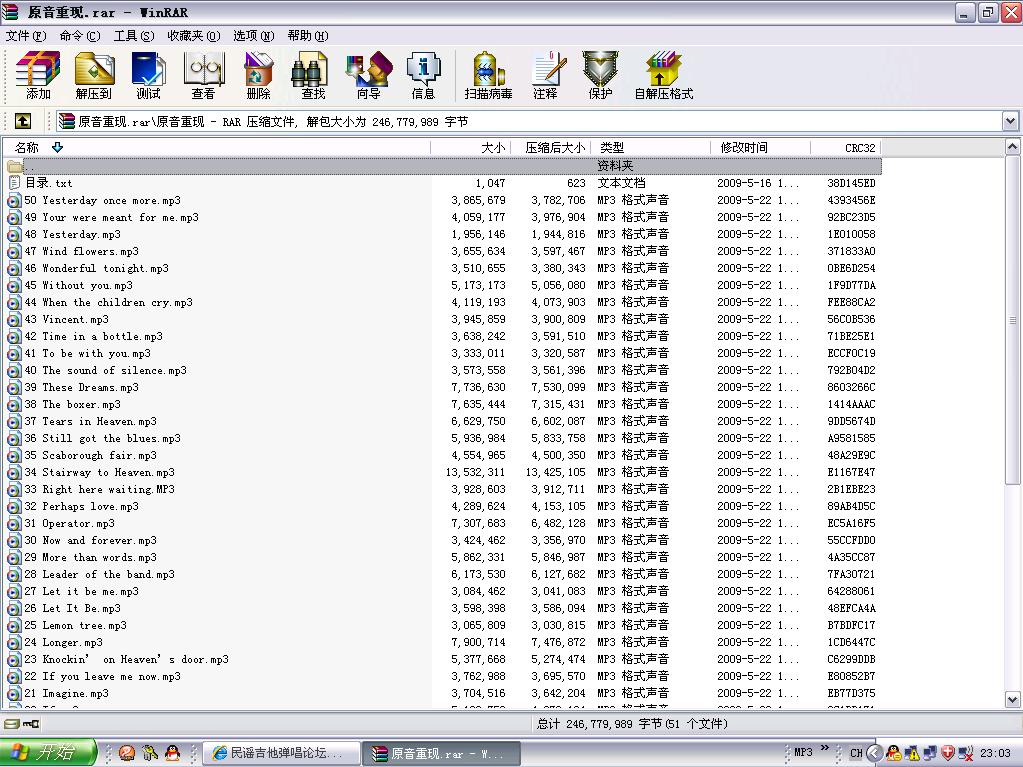Open the 选项(N) menu
The height and width of the screenshot is (767, 1023).
[x=254, y=36]
